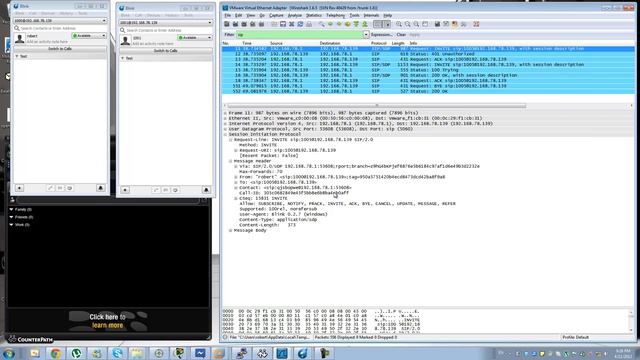
Task: Click normal size zoom icon in Wireshark
Action: click(x=416, y=24)
